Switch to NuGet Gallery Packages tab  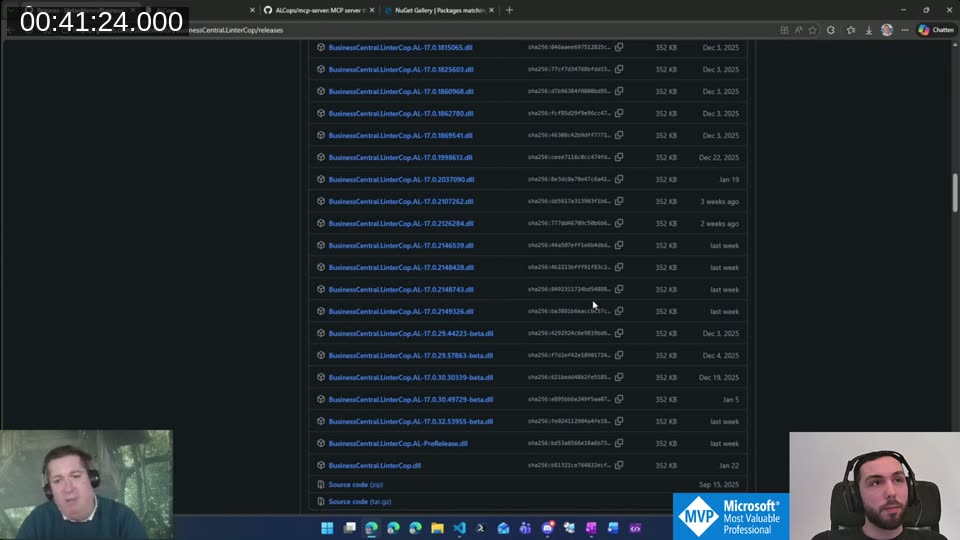point(435,10)
